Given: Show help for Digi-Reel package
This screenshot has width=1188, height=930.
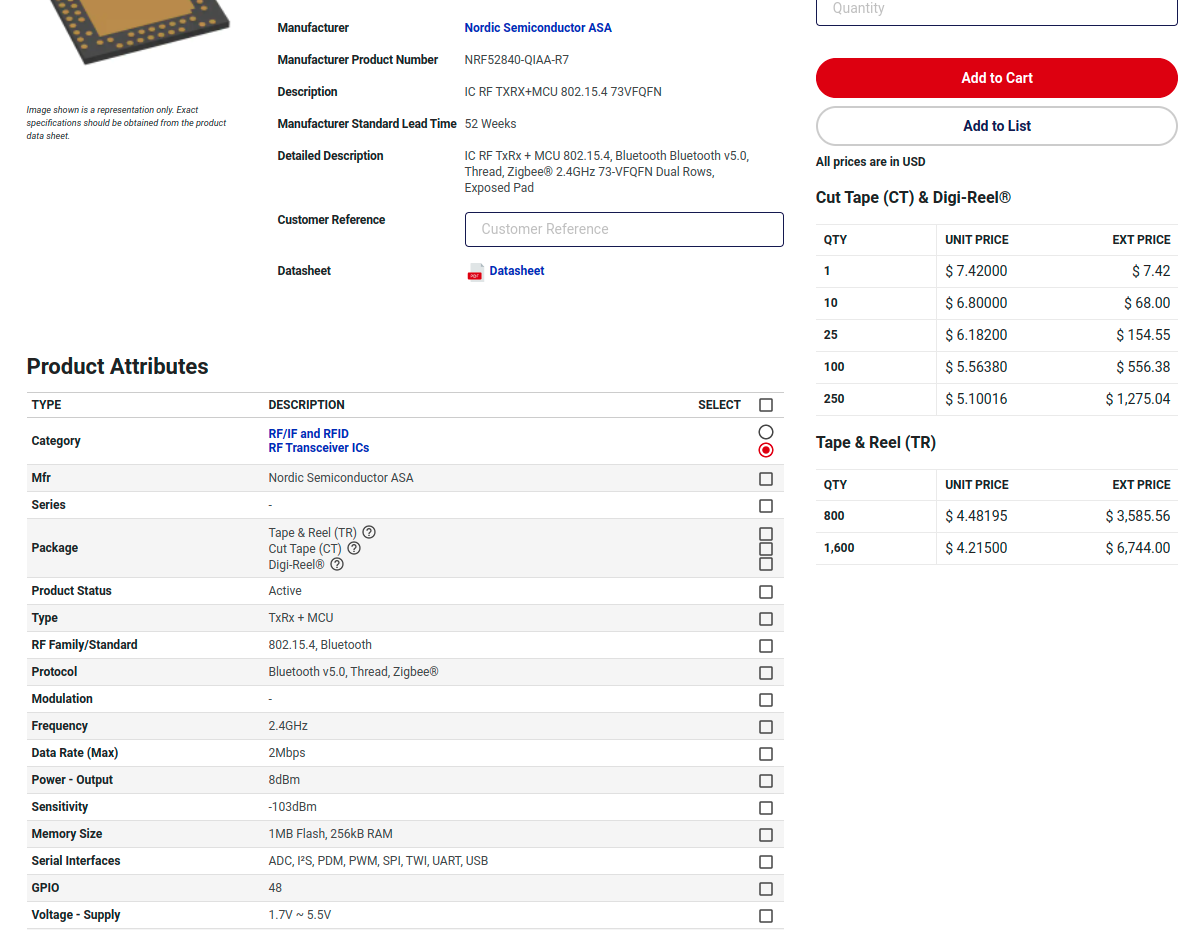Looking at the screenshot, I should pos(337,564).
